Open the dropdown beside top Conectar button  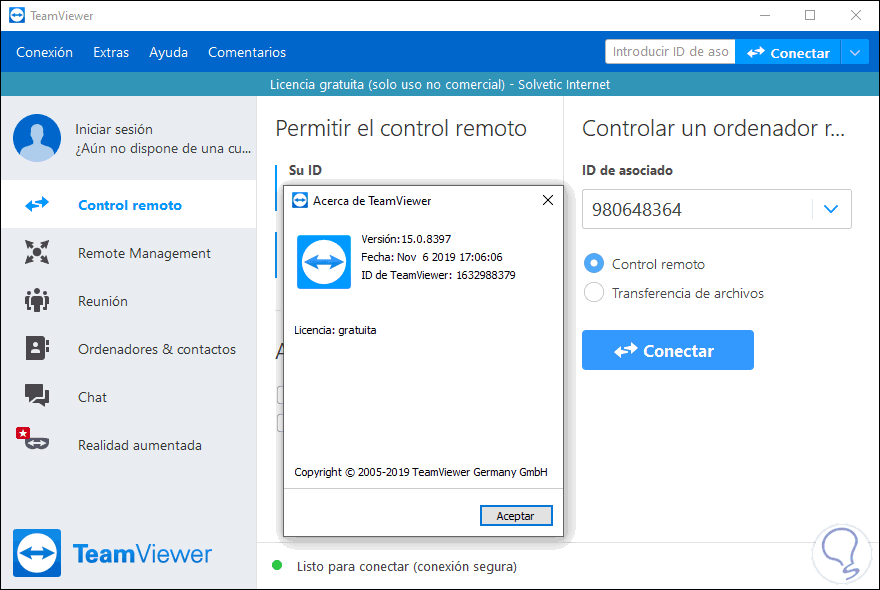pos(855,53)
